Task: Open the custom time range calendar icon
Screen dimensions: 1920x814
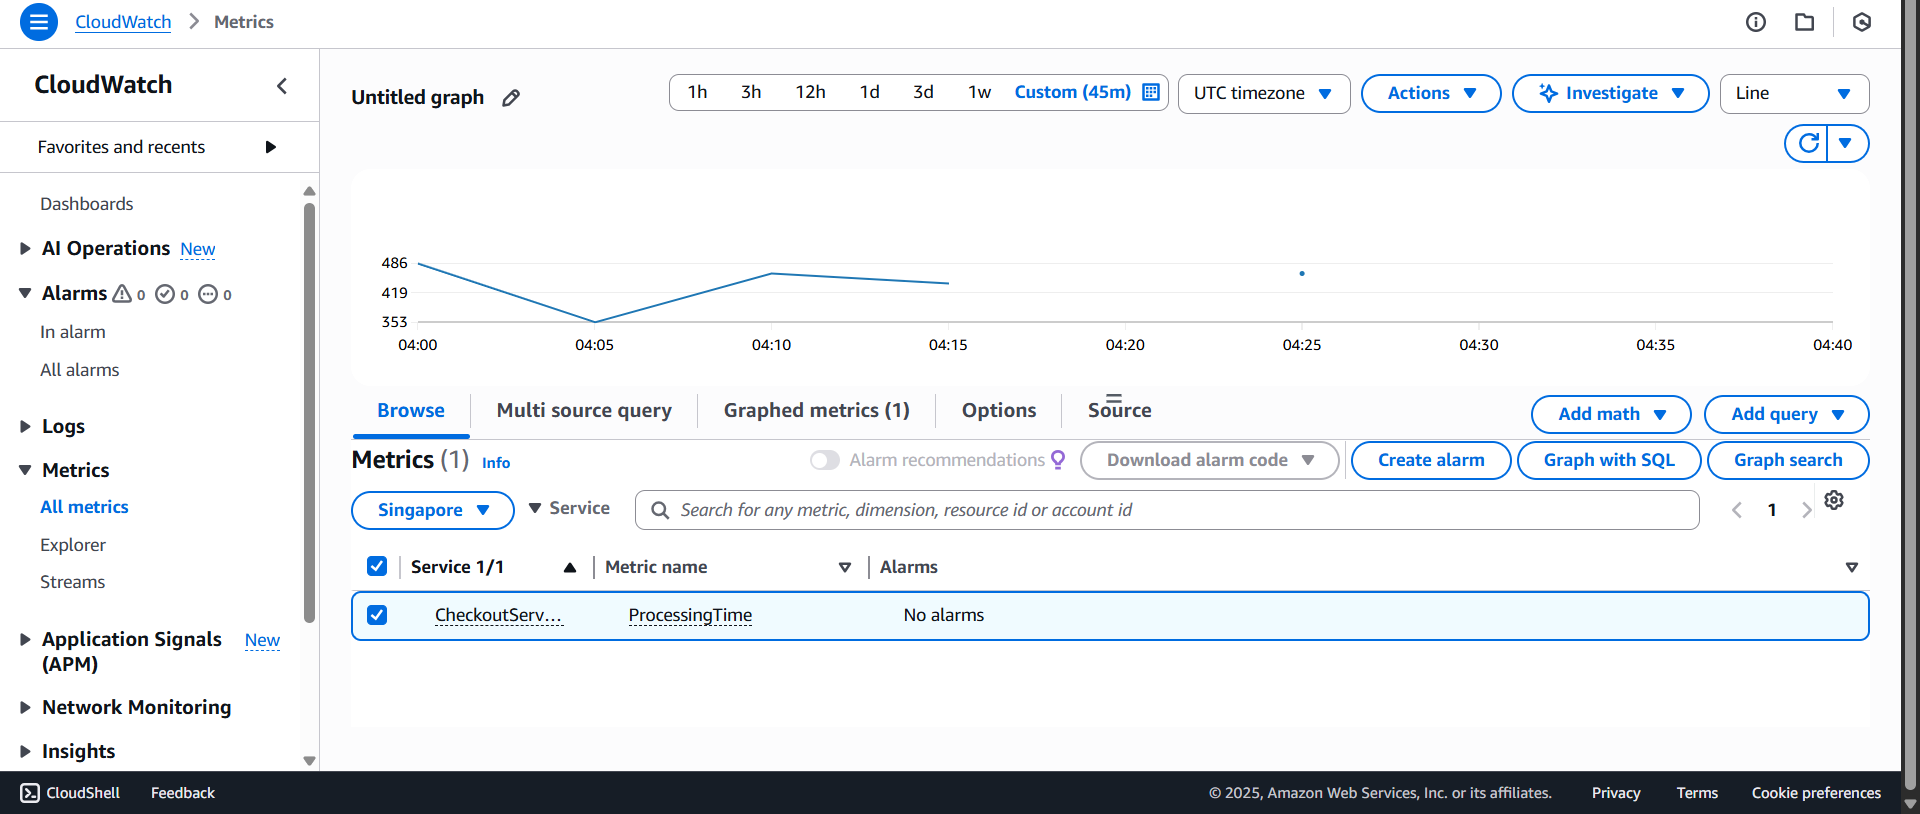Action: 1151,92
